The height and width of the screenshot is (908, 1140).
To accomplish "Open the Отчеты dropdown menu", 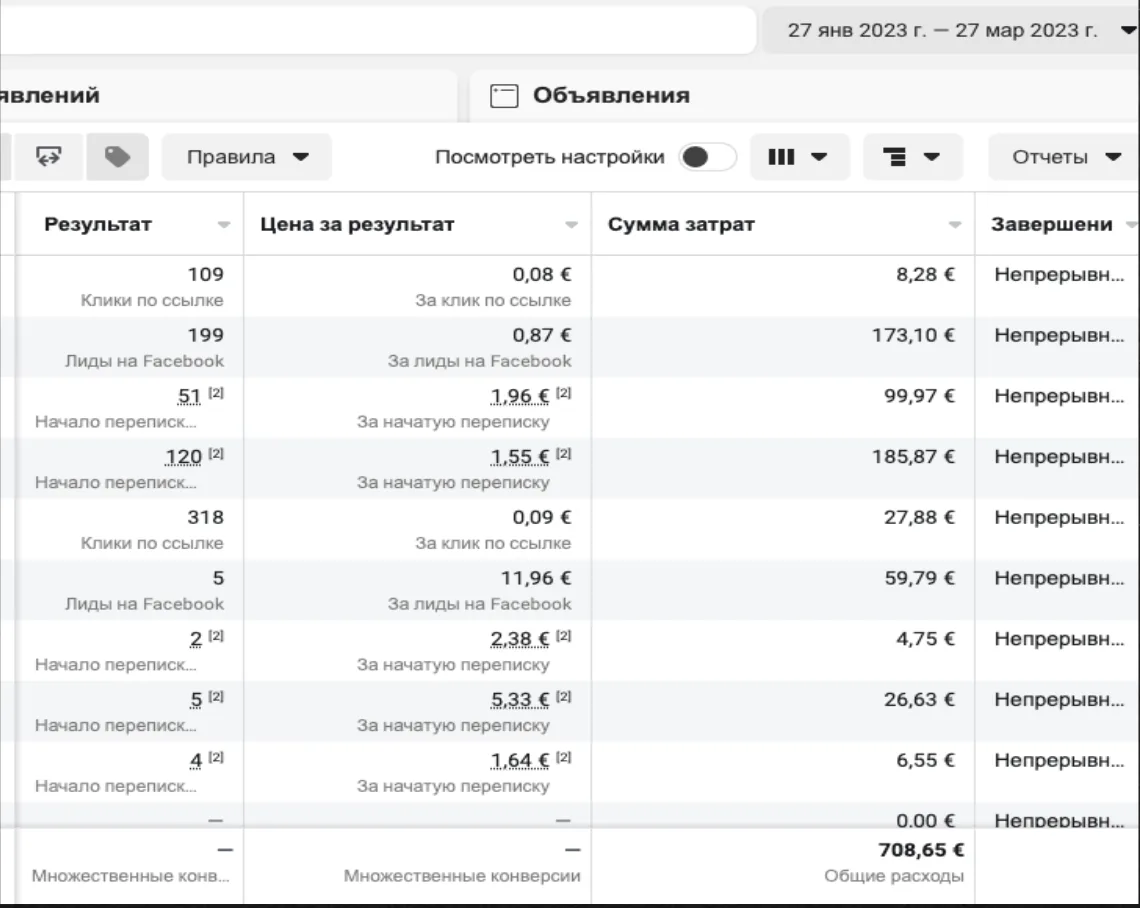I will coord(1064,156).
